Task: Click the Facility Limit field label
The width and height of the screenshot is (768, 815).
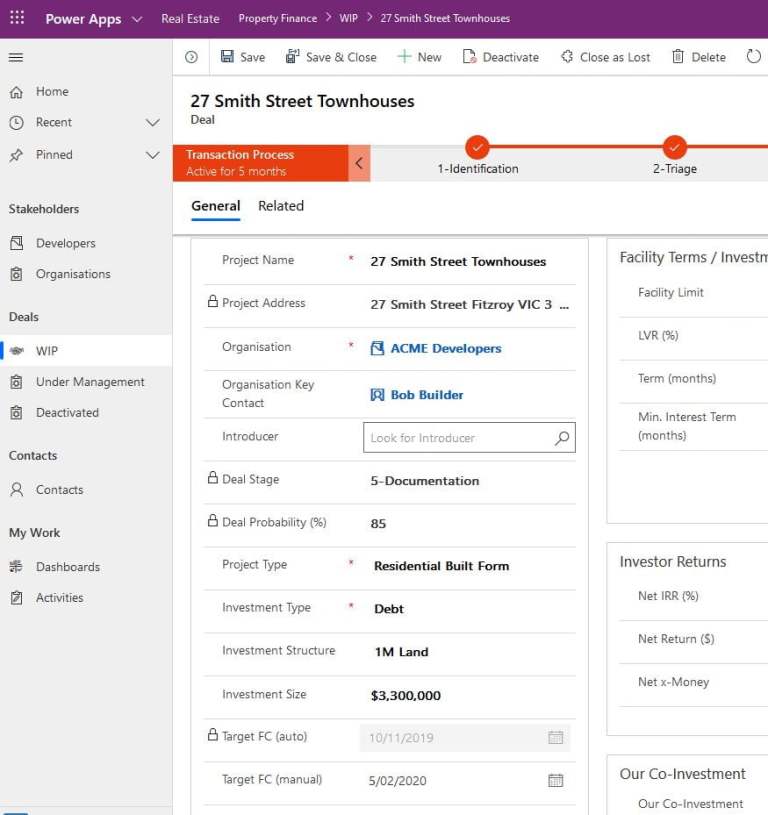Action: click(670, 293)
